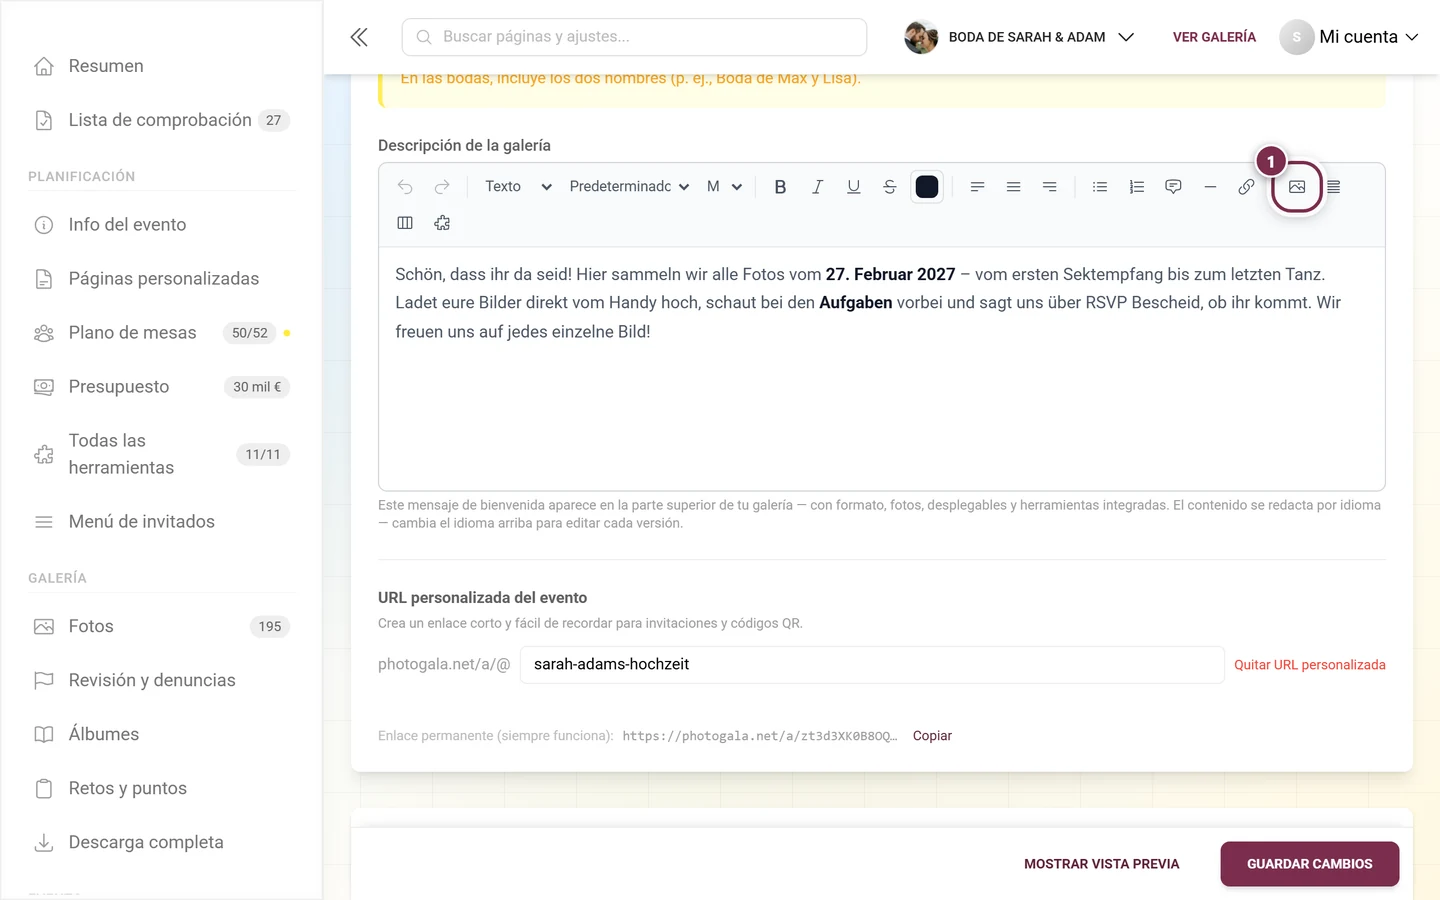The height and width of the screenshot is (900, 1440).
Task: Open the Predeterminado font dropdown
Action: point(629,187)
